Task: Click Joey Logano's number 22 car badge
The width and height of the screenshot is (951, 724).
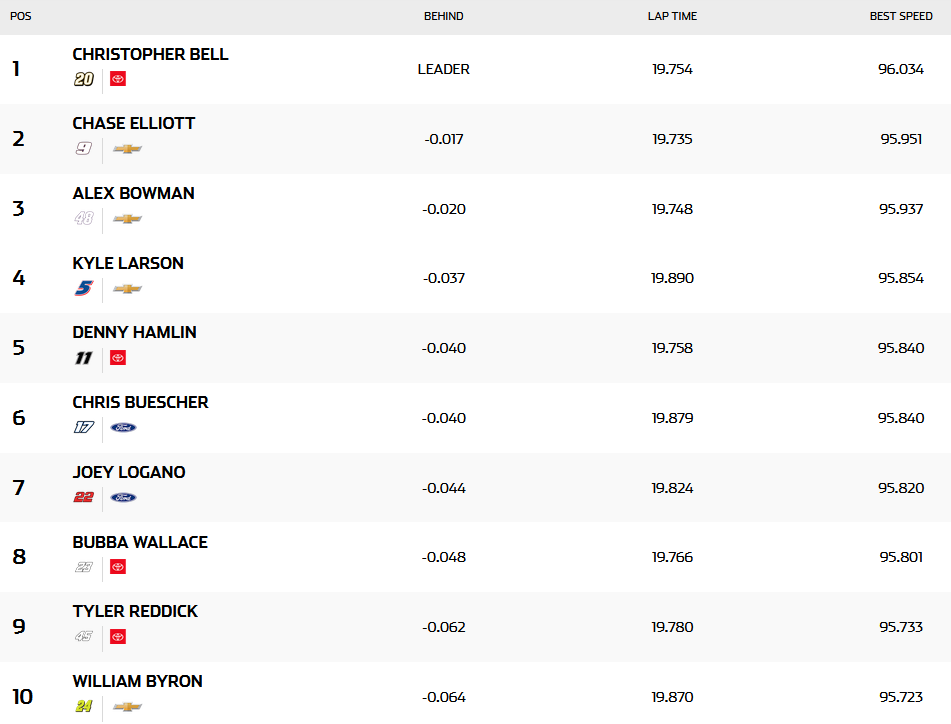Action: click(x=84, y=498)
